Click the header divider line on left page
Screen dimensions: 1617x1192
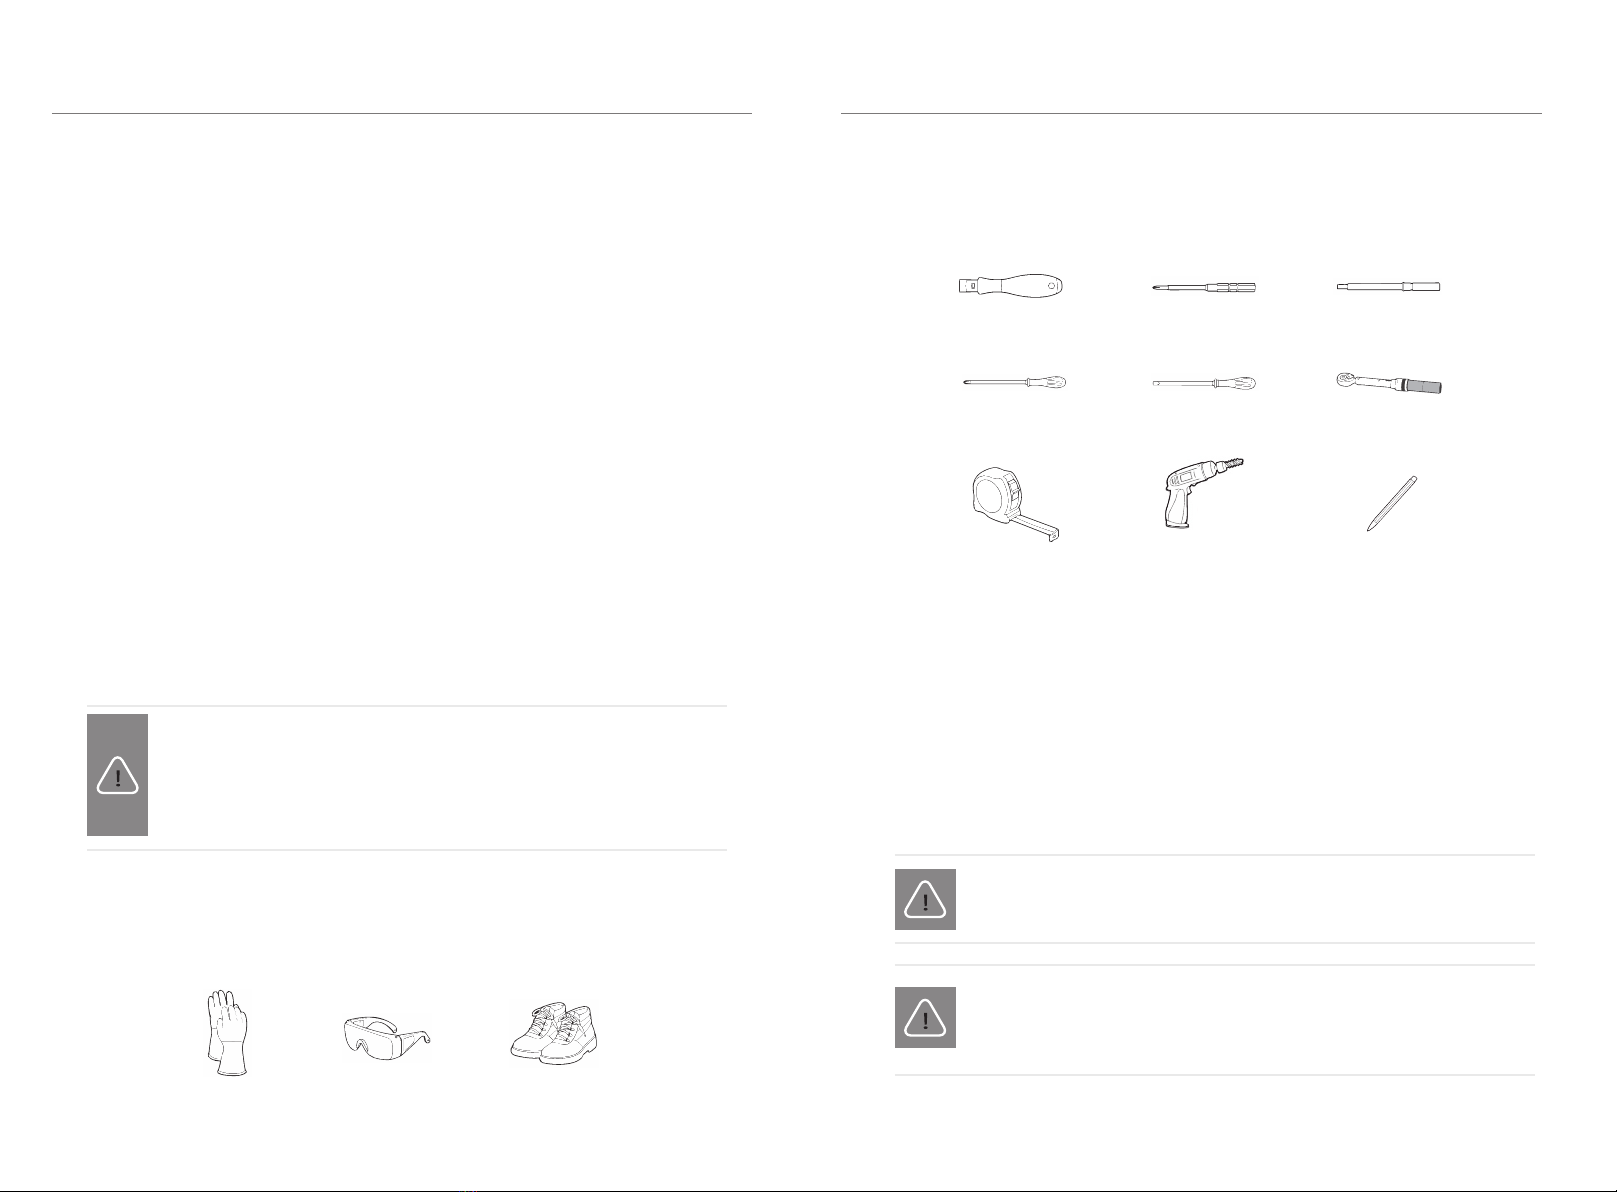click(402, 114)
